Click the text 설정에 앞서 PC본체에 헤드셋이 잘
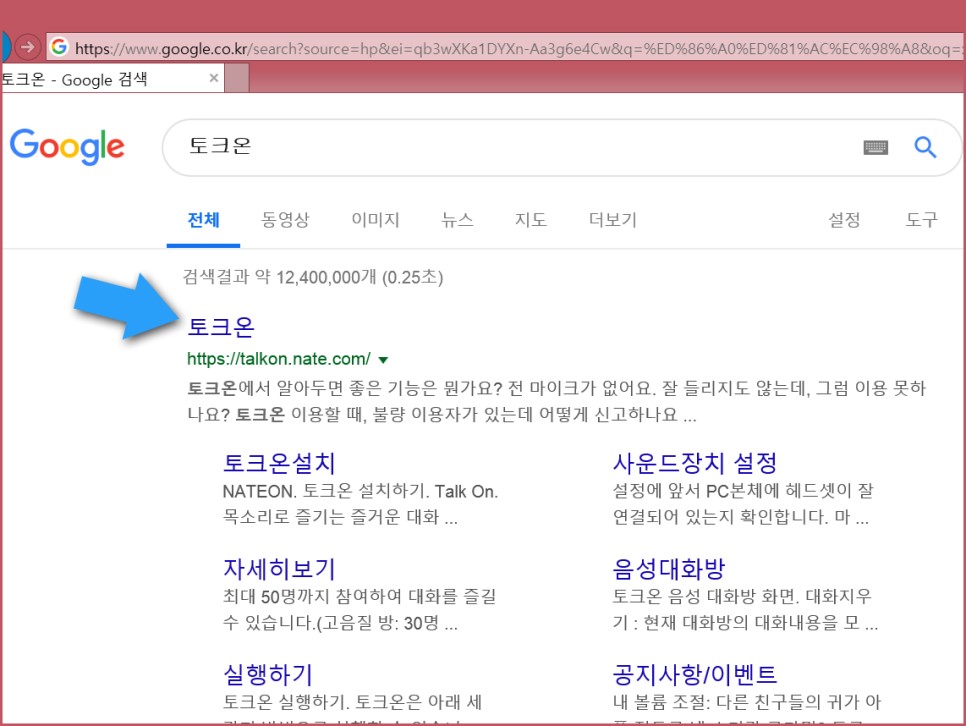This screenshot has height=726, width=966. click(x=743, y=491)
